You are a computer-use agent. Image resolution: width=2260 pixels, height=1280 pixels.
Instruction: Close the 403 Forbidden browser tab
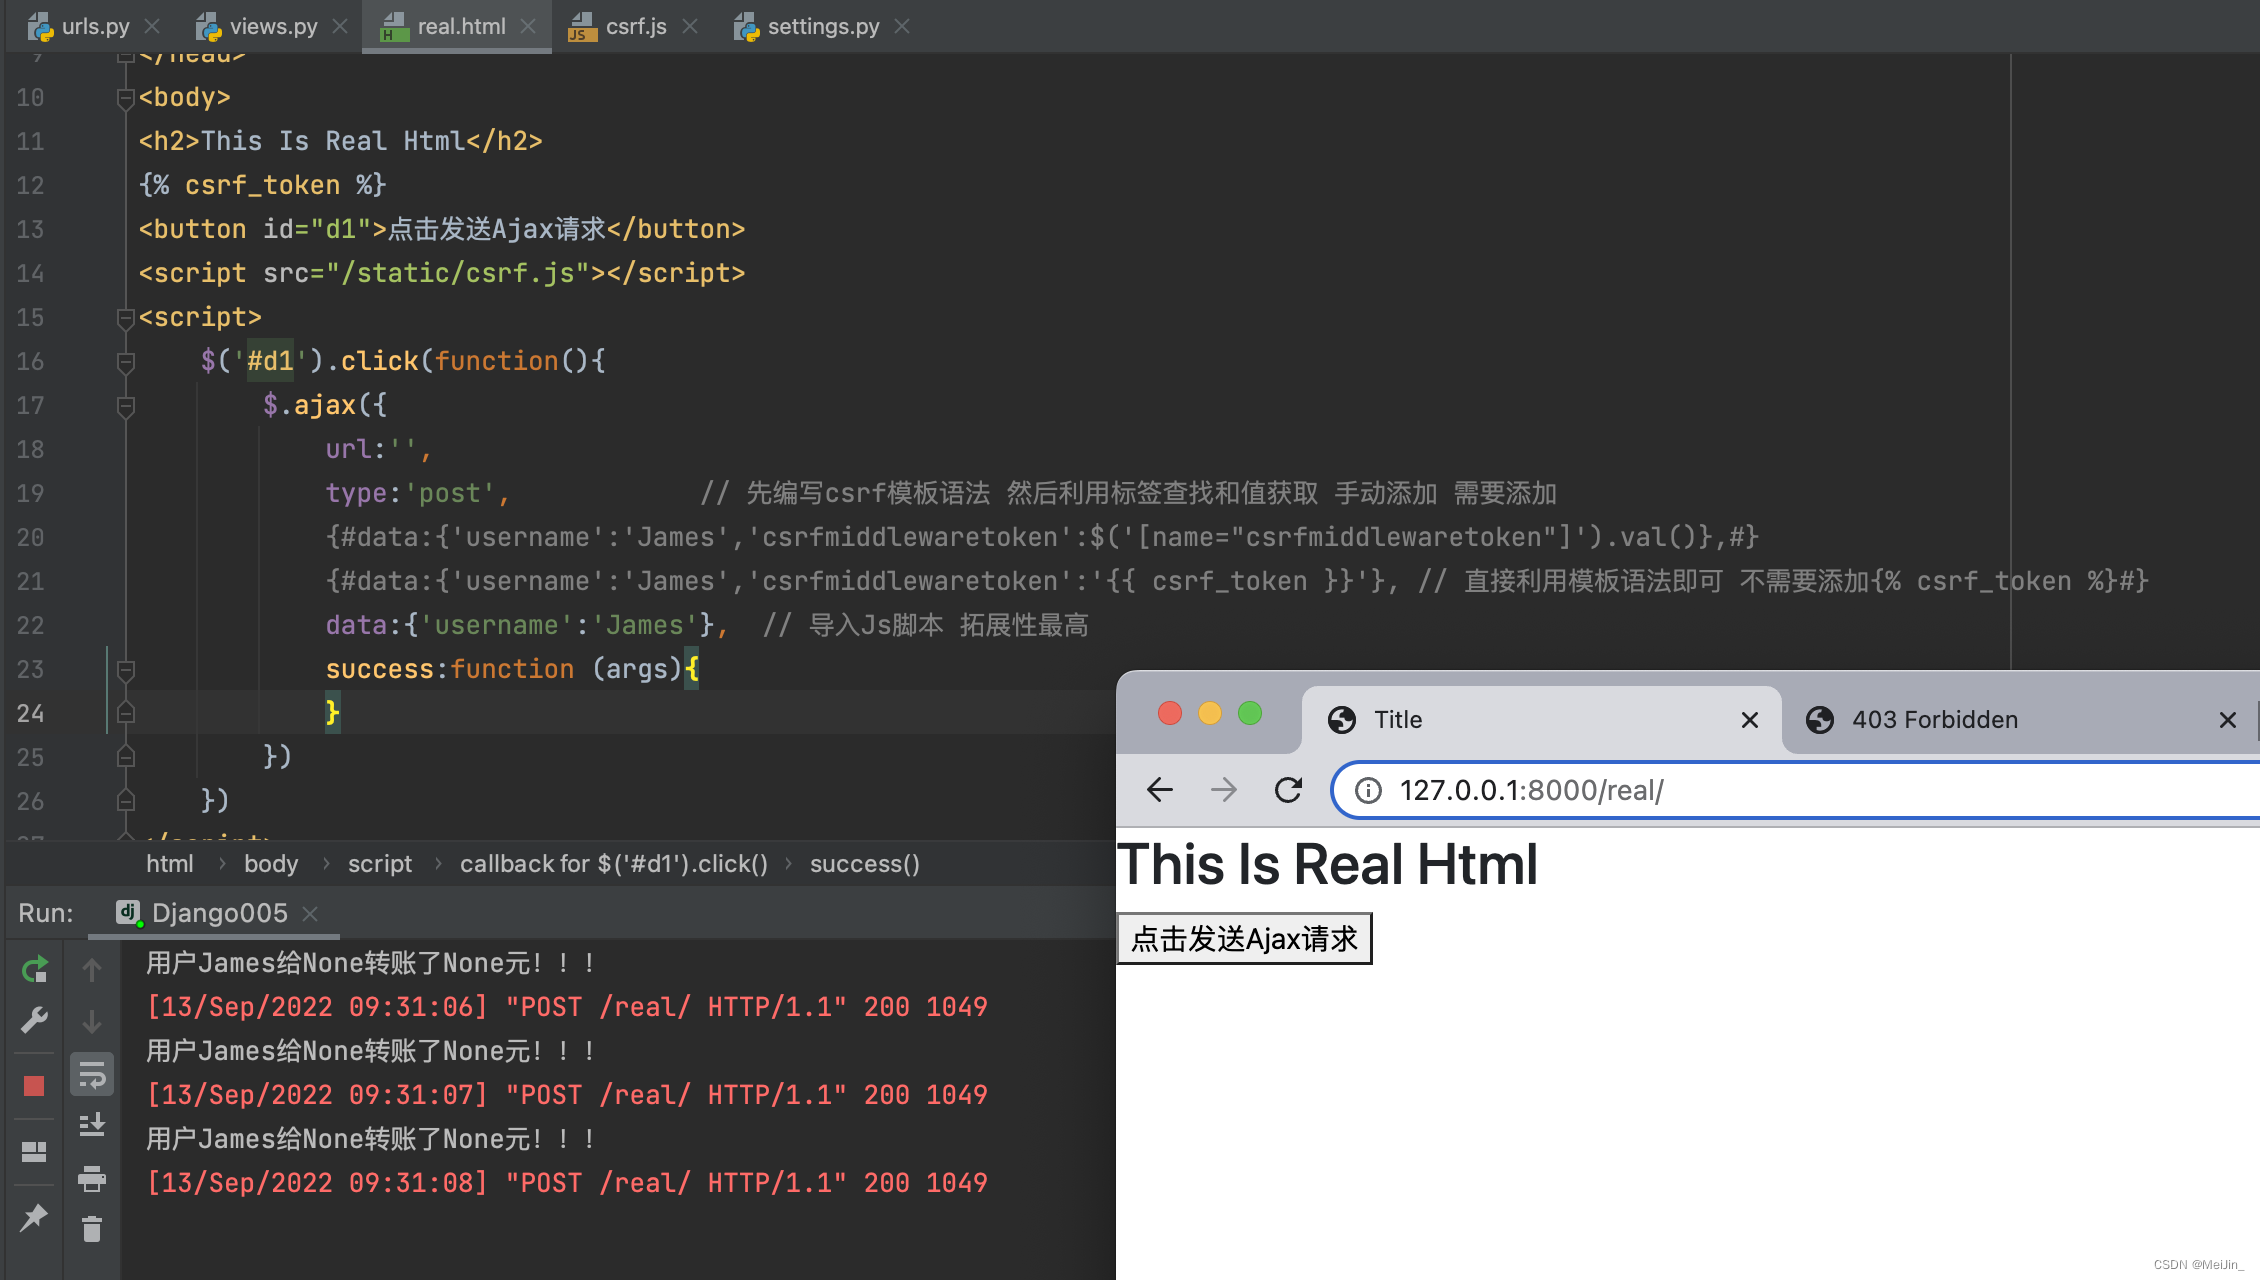click(x=2228, y=720)
